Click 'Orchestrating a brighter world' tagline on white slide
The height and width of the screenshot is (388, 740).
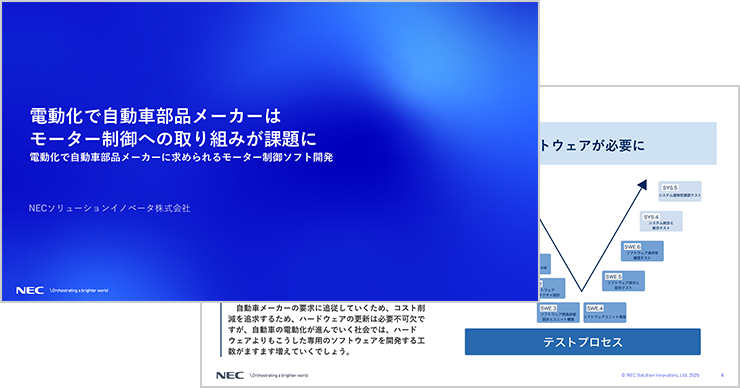coord(279,376)
